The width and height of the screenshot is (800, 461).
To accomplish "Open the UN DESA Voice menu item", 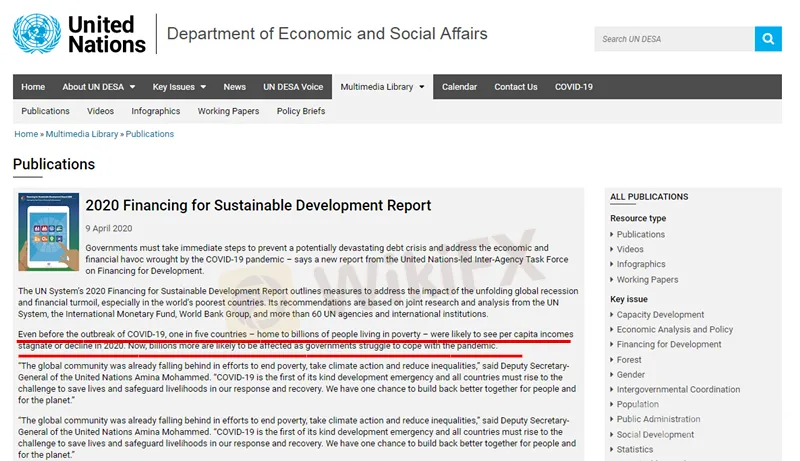I will 293,87.
